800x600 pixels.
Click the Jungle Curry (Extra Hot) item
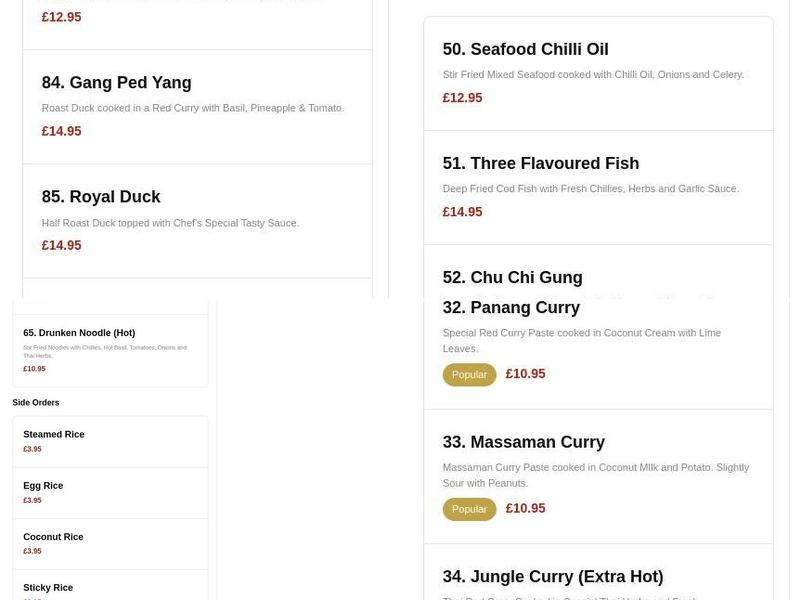(554, 576)
